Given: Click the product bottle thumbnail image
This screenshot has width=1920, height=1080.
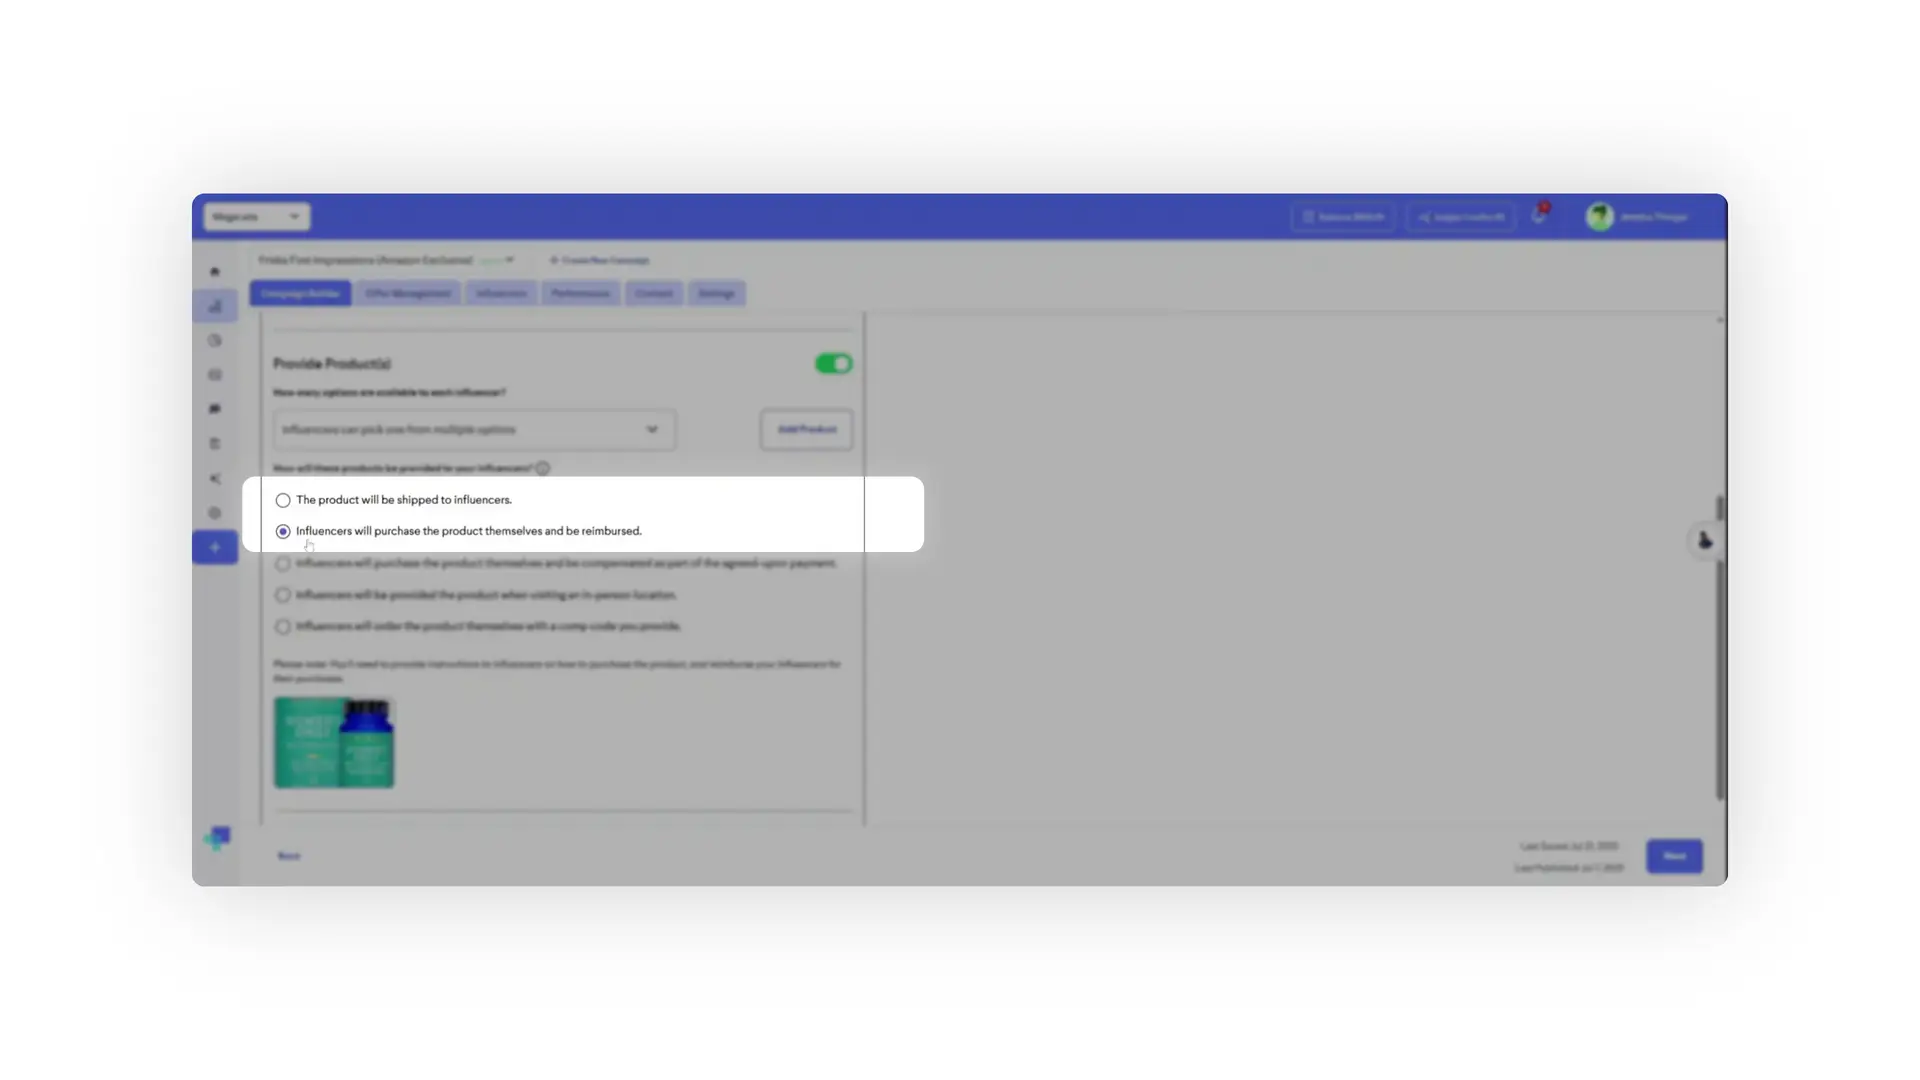Looking at the screenshot, I should (333, 743).
